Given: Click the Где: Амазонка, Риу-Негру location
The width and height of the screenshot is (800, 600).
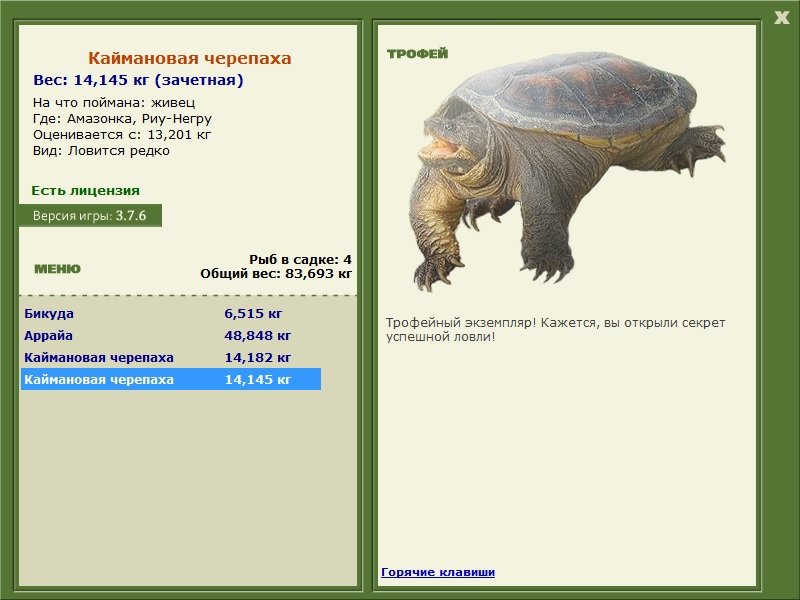Looking at the screenshot, I should pos(122,119).
